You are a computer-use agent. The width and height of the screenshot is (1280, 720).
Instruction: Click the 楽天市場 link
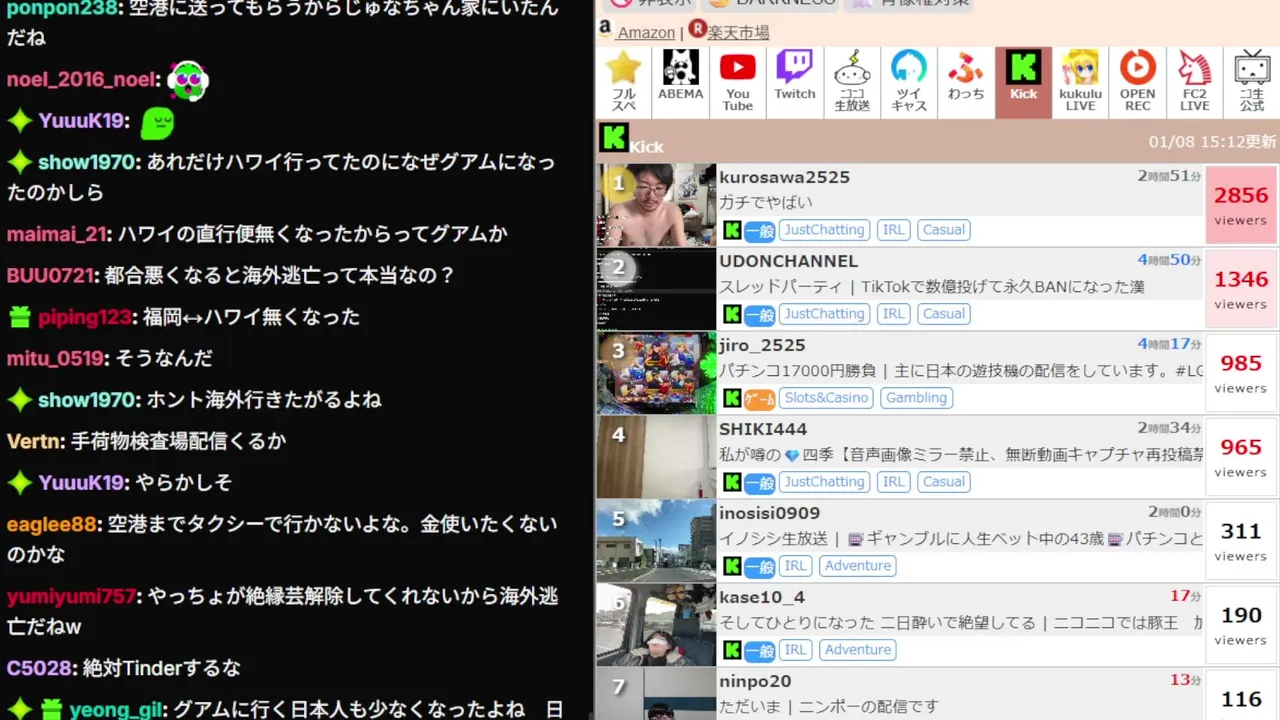tap(738, 32)
